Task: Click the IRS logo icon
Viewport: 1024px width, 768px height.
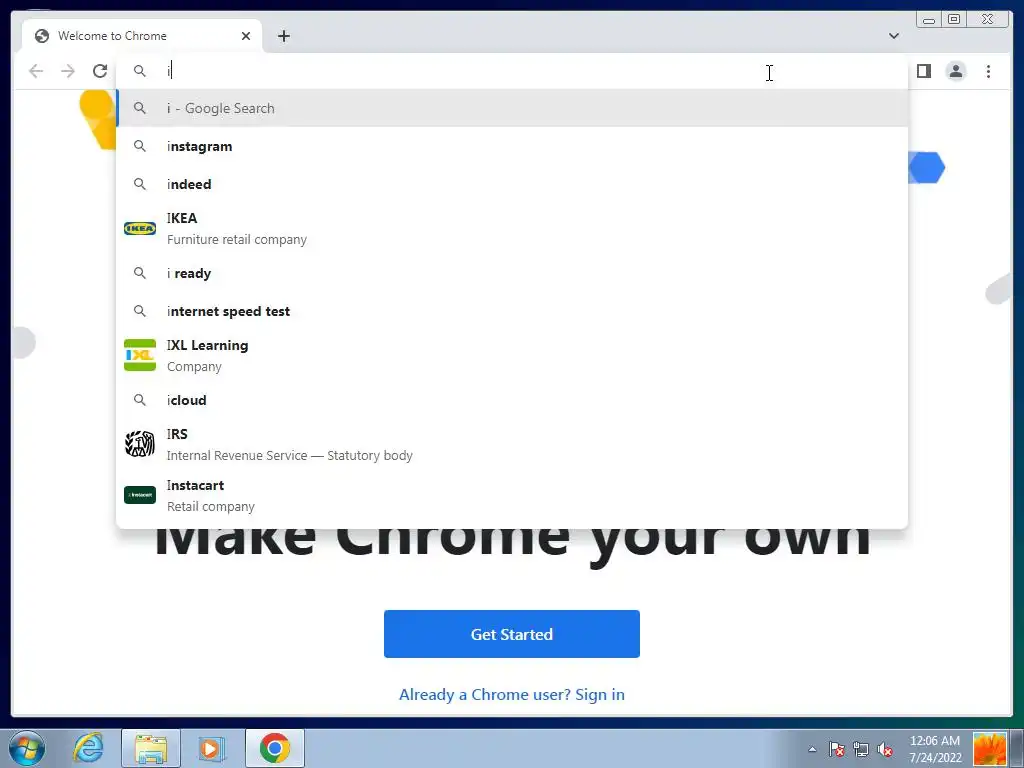Action: click(140, 444)
